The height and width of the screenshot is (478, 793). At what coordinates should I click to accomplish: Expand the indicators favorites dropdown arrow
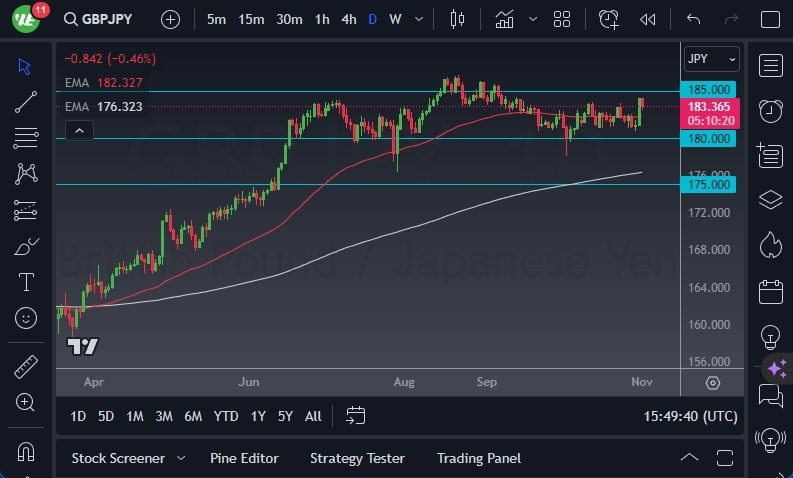coord(533,19)
